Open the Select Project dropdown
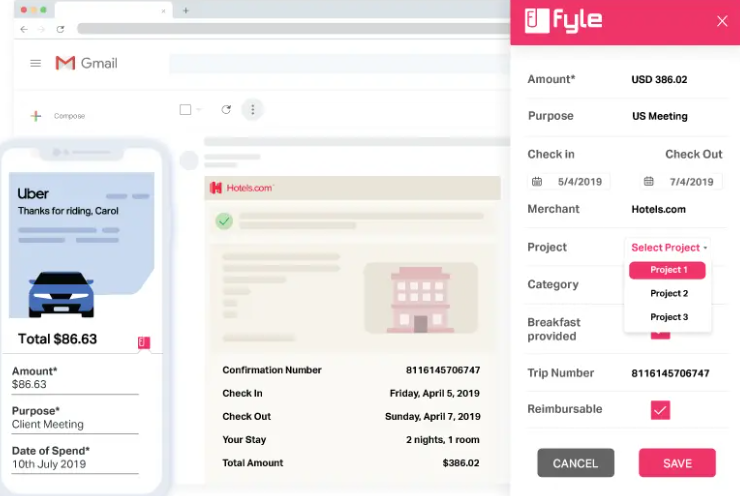Image resolution: width=740 pixels, height=496 pixels. pos(669,248)
